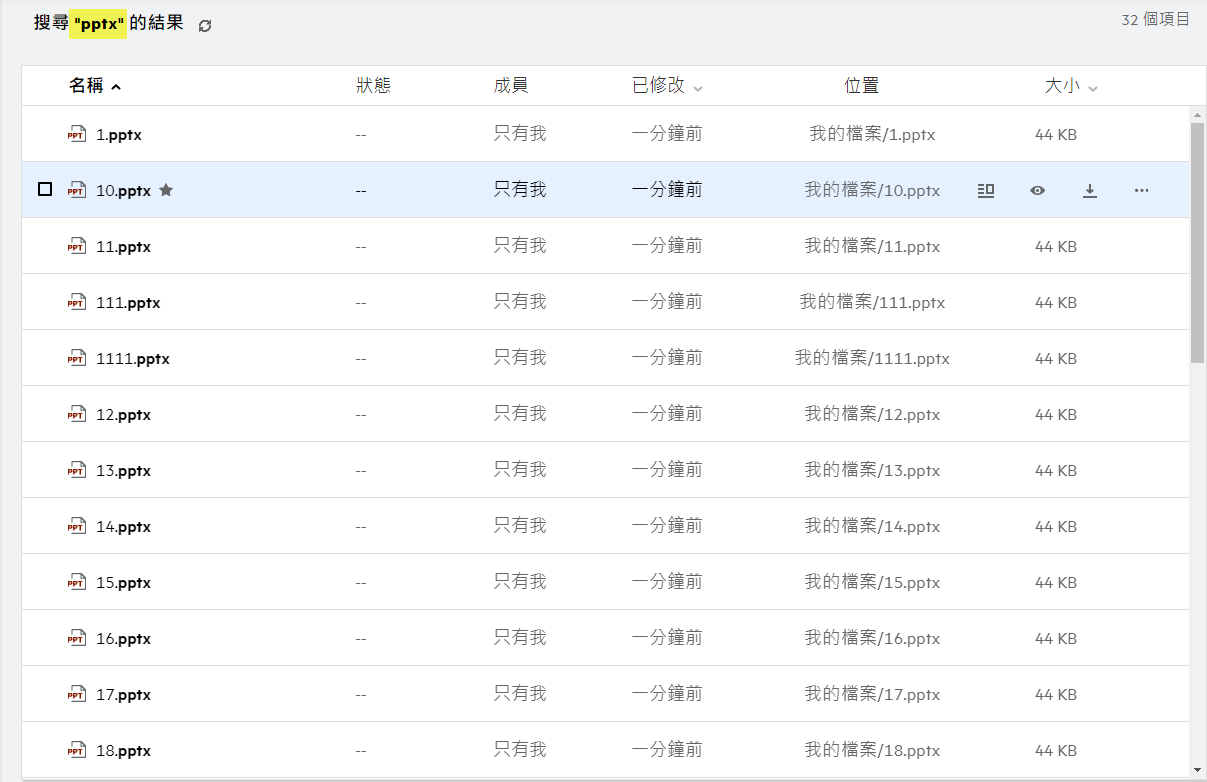Refresh the pptx search results
Image resolution: width=1207 pixels, height=782 pixels.
click(x=205, y=26)
